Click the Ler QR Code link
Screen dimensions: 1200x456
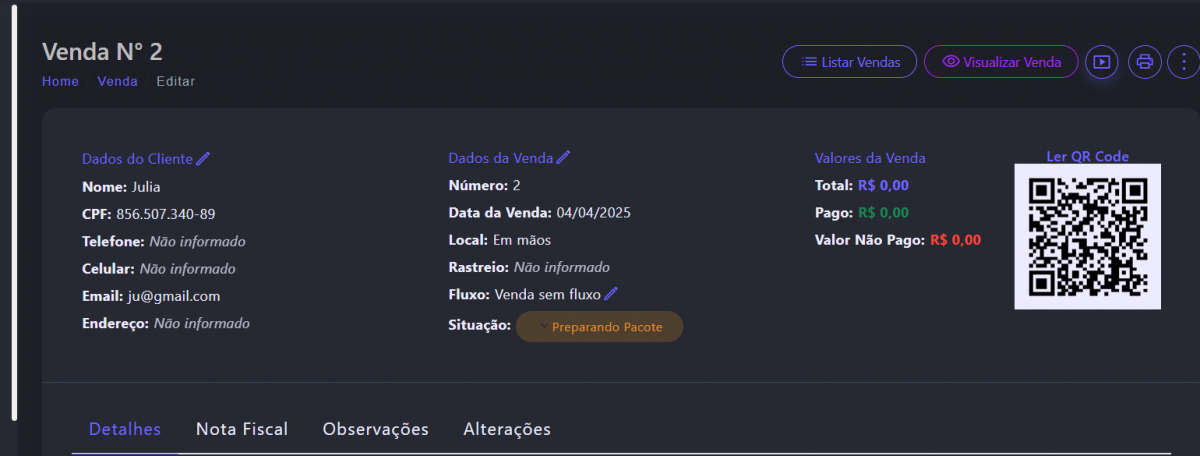(1087, 156)
